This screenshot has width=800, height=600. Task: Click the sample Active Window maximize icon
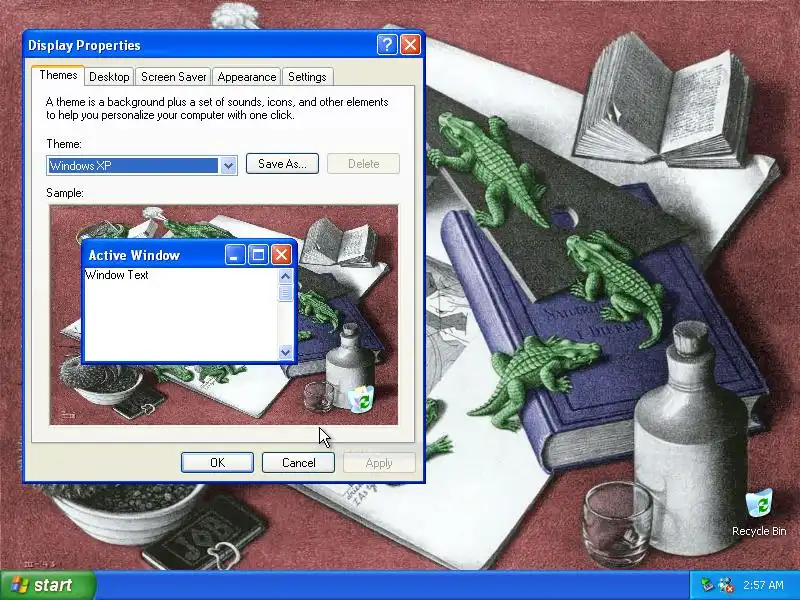[x=258, y=255]
